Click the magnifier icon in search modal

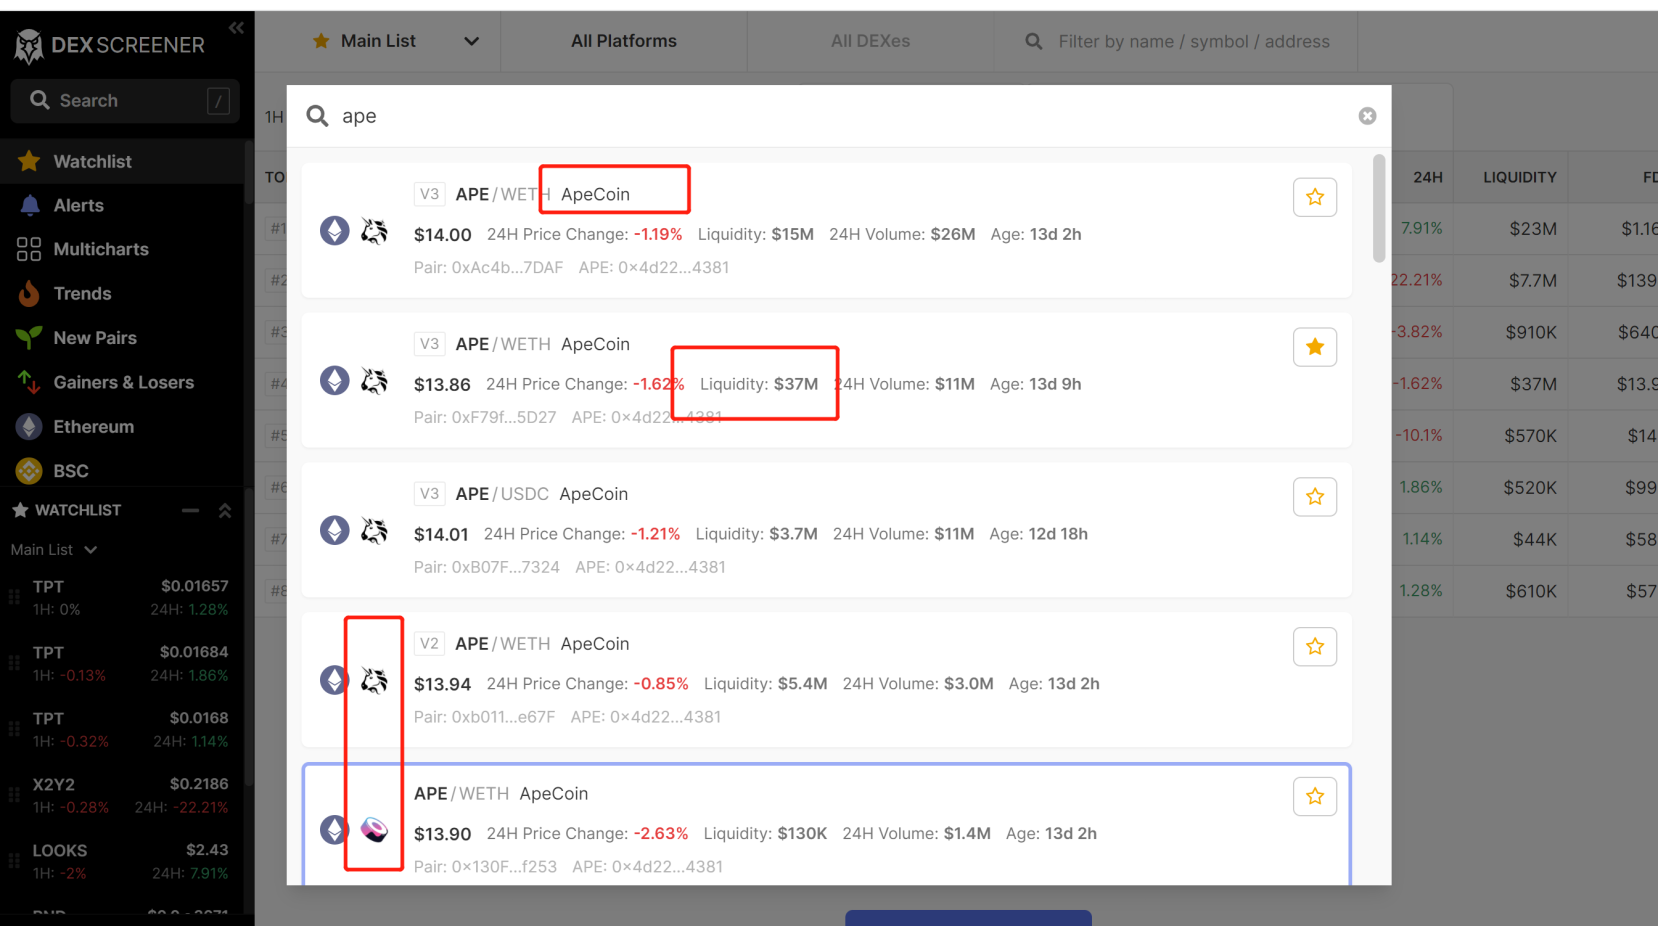click(x=317, y=116)
